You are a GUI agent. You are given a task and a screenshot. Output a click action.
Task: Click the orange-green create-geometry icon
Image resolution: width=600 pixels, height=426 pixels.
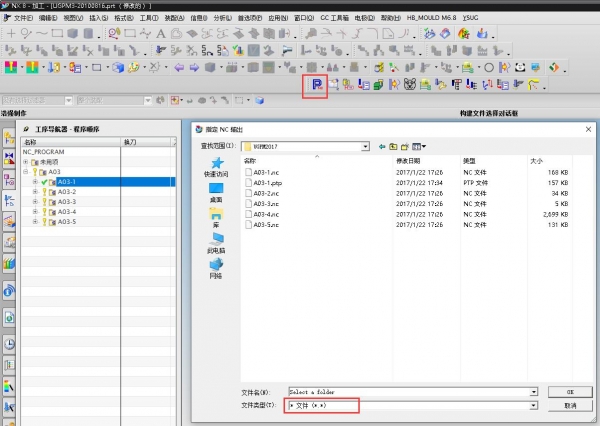[32, 68]
